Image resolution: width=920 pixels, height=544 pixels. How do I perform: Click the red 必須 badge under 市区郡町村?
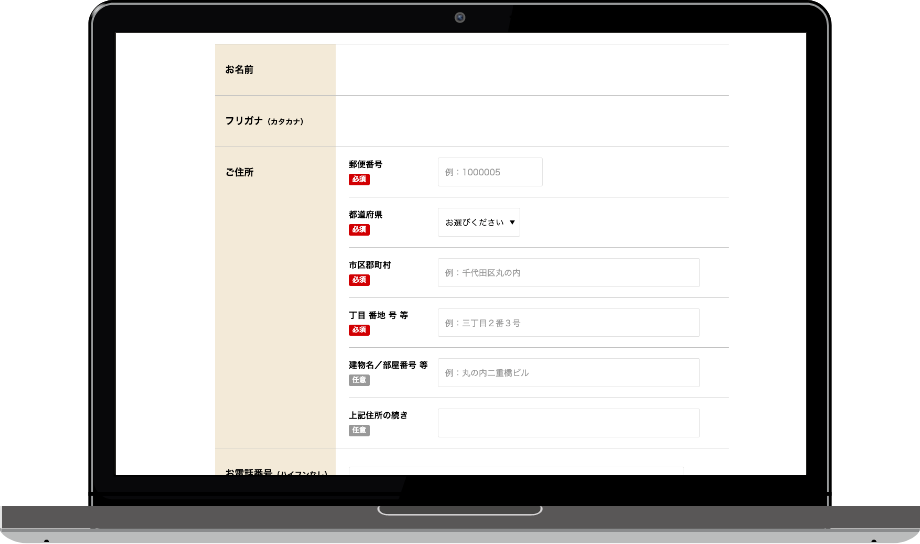coord(359,280)
